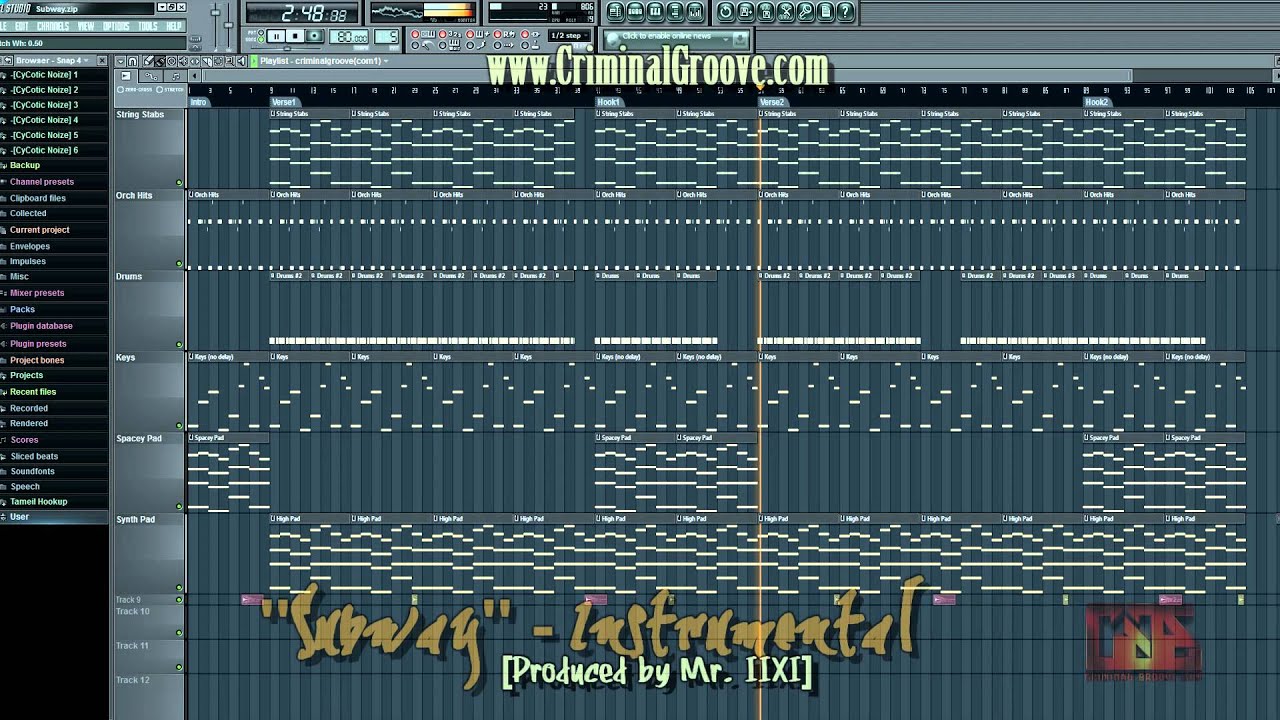The height and width of the screenshot is (720, 1280).
Task: Open the CHANNELS menu
Action: pos(53,26)
